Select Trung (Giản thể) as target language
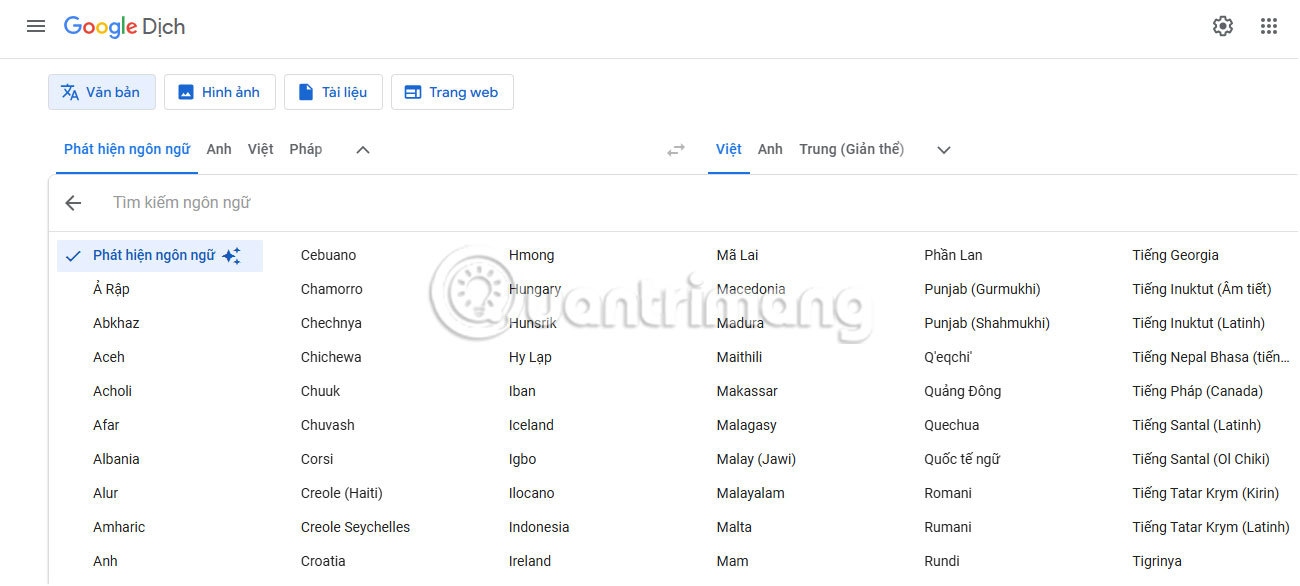The image size is (1300, 586). pos(851,149)
